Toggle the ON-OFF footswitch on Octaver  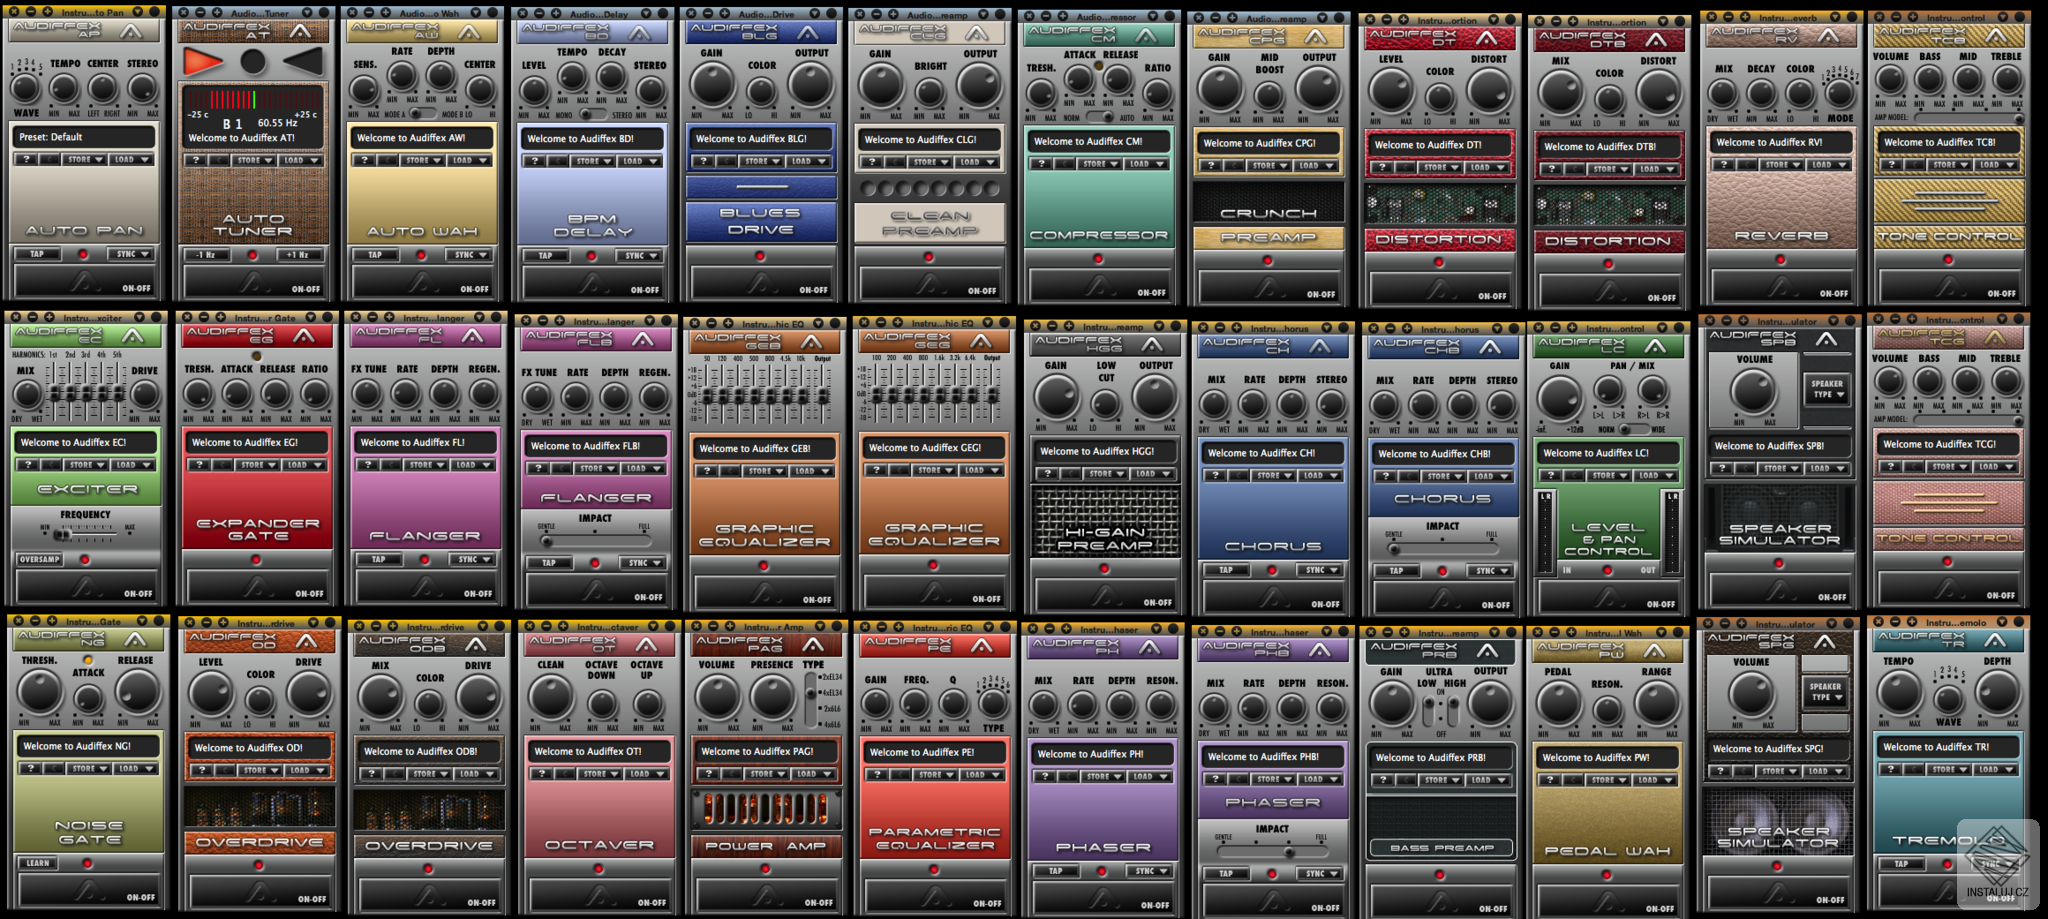pyautogui.click(x=598, y=897)
